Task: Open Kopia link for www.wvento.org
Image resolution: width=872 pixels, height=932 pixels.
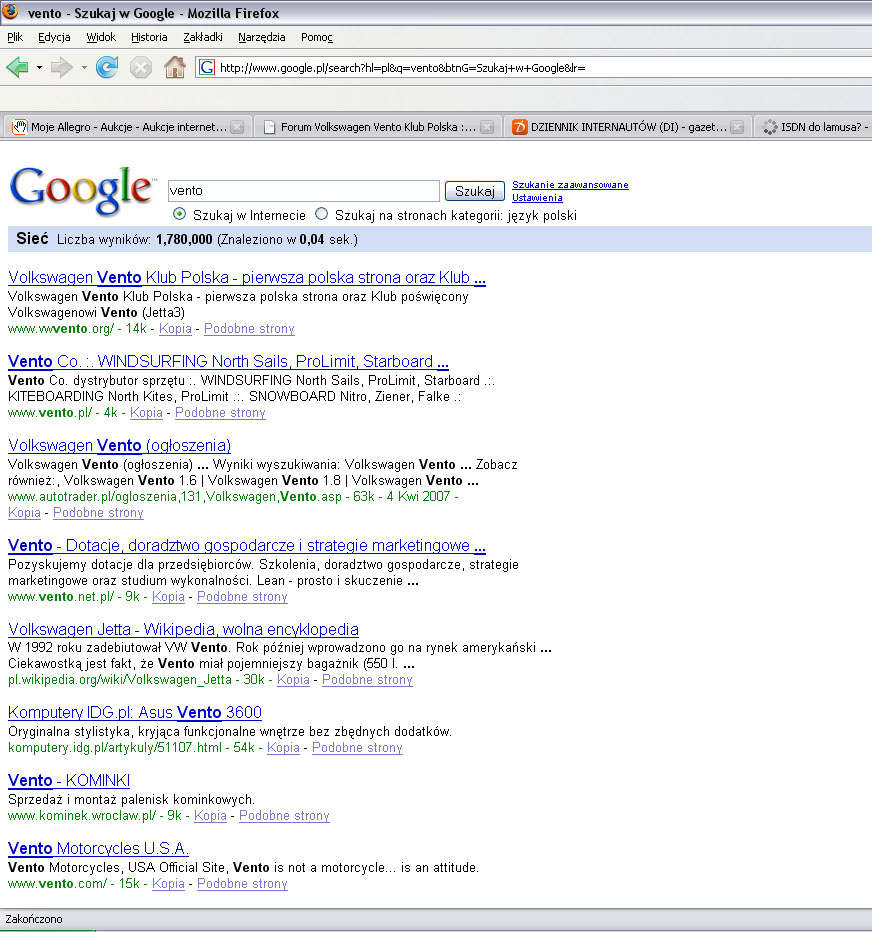Action: click(175, 329)
